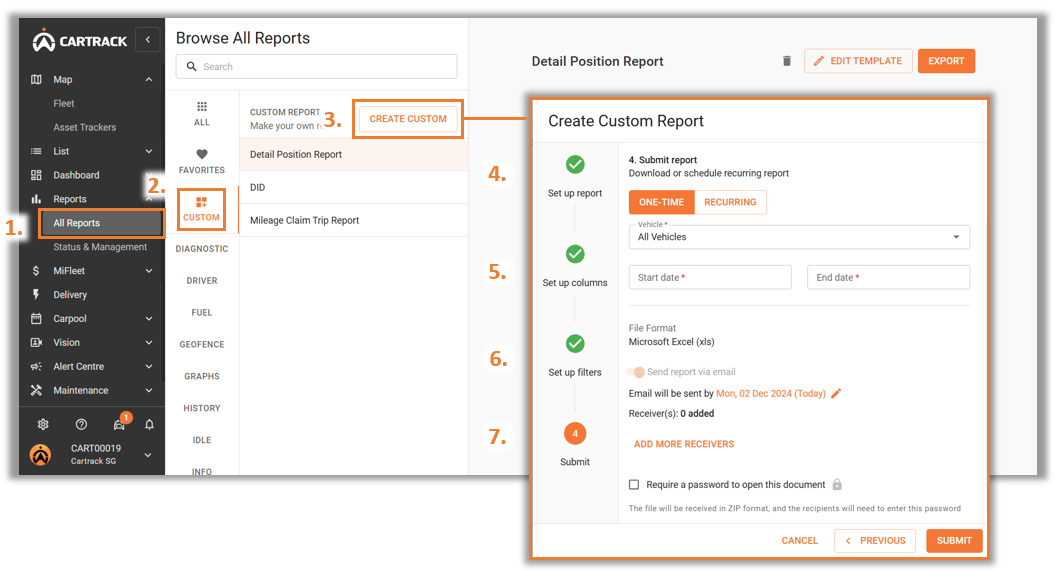
Task: Expand the CART00019 account chevron
Action: 148,455
